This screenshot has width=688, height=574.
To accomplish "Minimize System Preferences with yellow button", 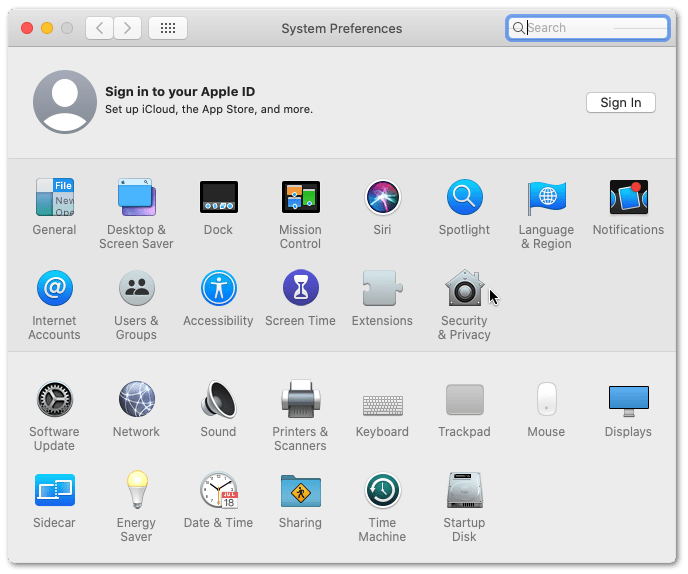I will click(x=47, y=28).
